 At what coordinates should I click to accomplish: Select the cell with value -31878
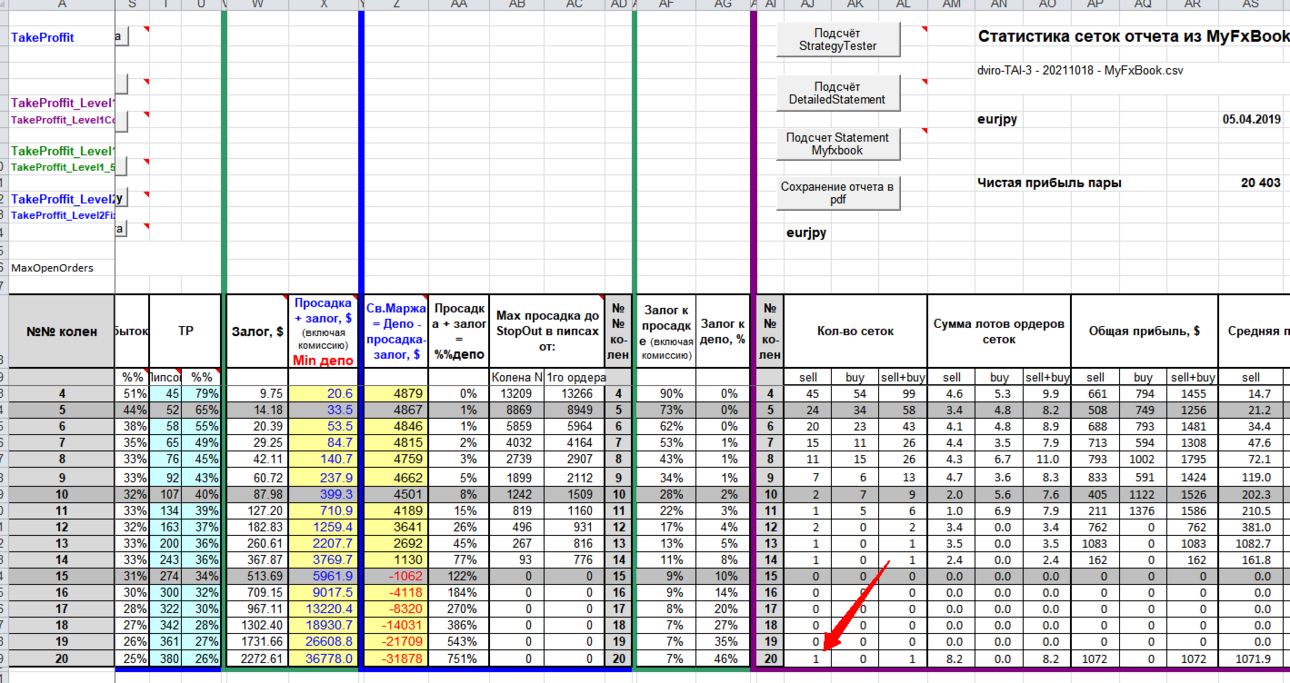(395, 659)
